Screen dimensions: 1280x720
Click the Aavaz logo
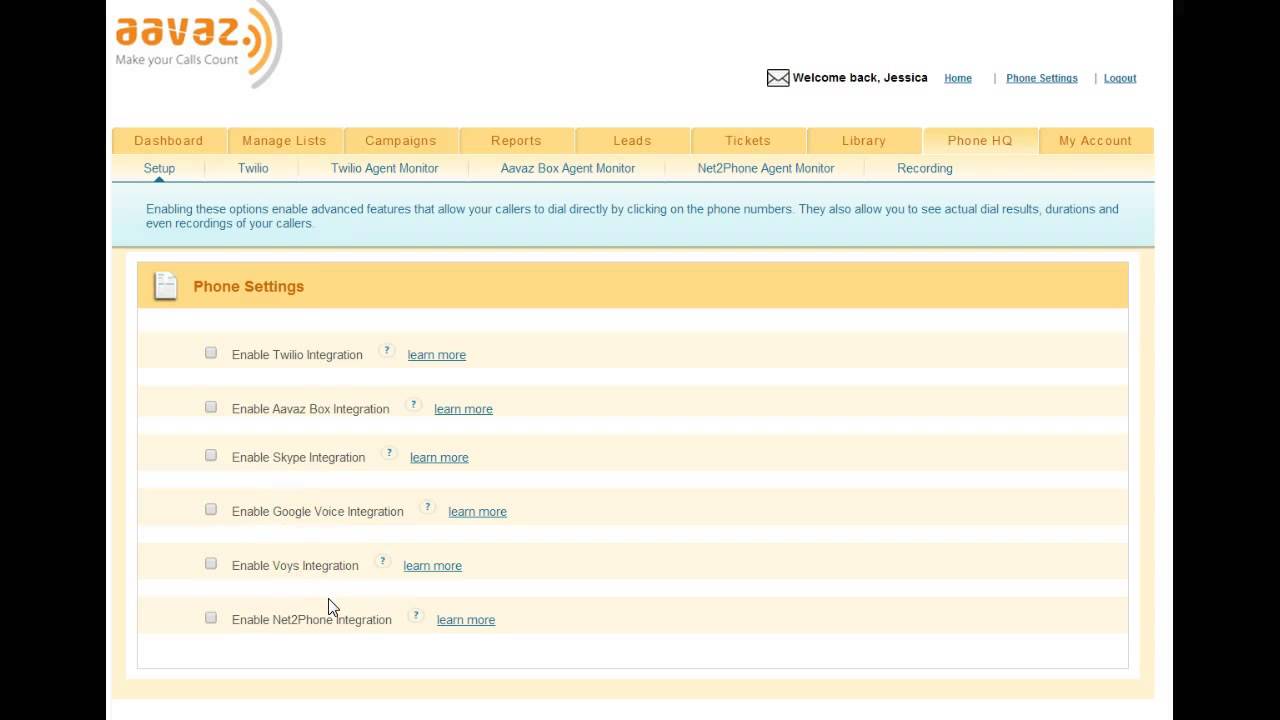coord(199,43)
